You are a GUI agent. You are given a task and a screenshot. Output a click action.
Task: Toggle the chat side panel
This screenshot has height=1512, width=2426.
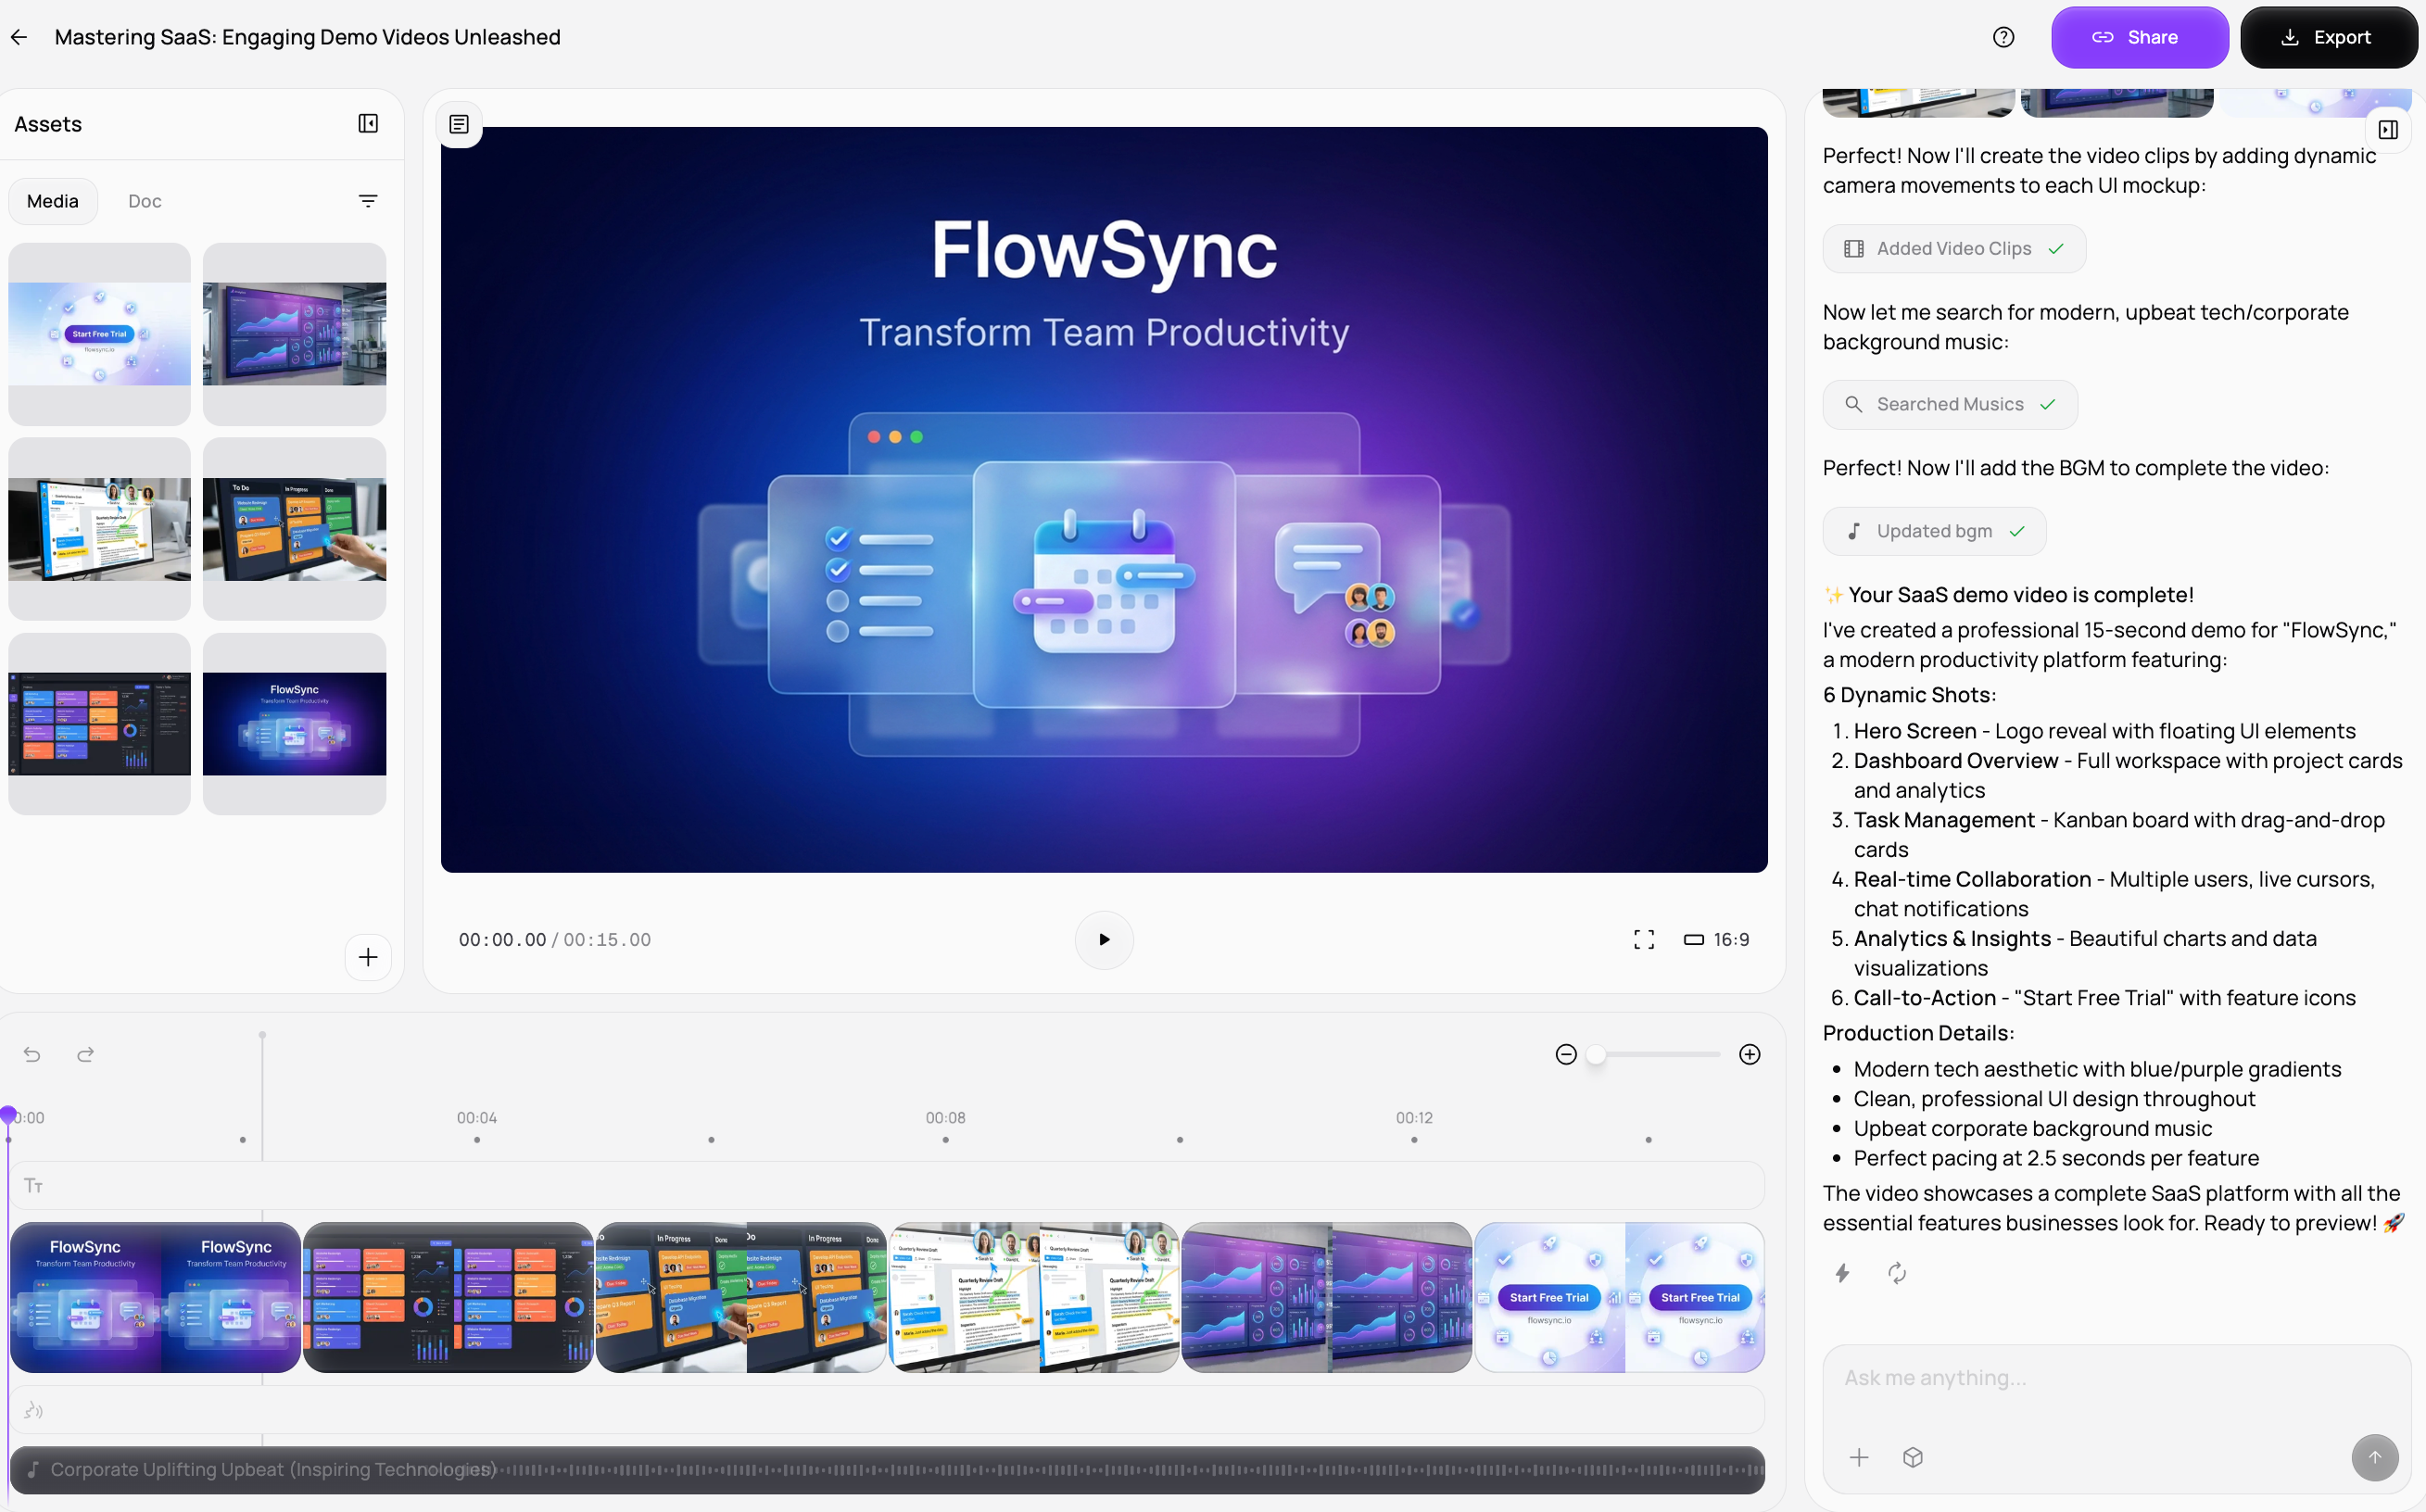(x=2388, y=129)
